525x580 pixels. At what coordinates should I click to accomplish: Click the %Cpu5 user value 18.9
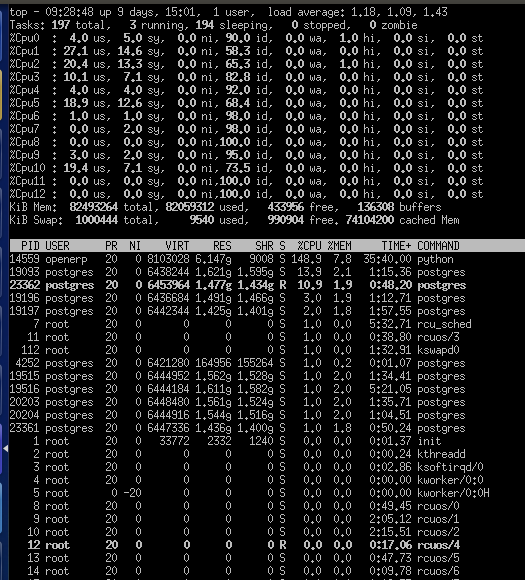[76, 103]
